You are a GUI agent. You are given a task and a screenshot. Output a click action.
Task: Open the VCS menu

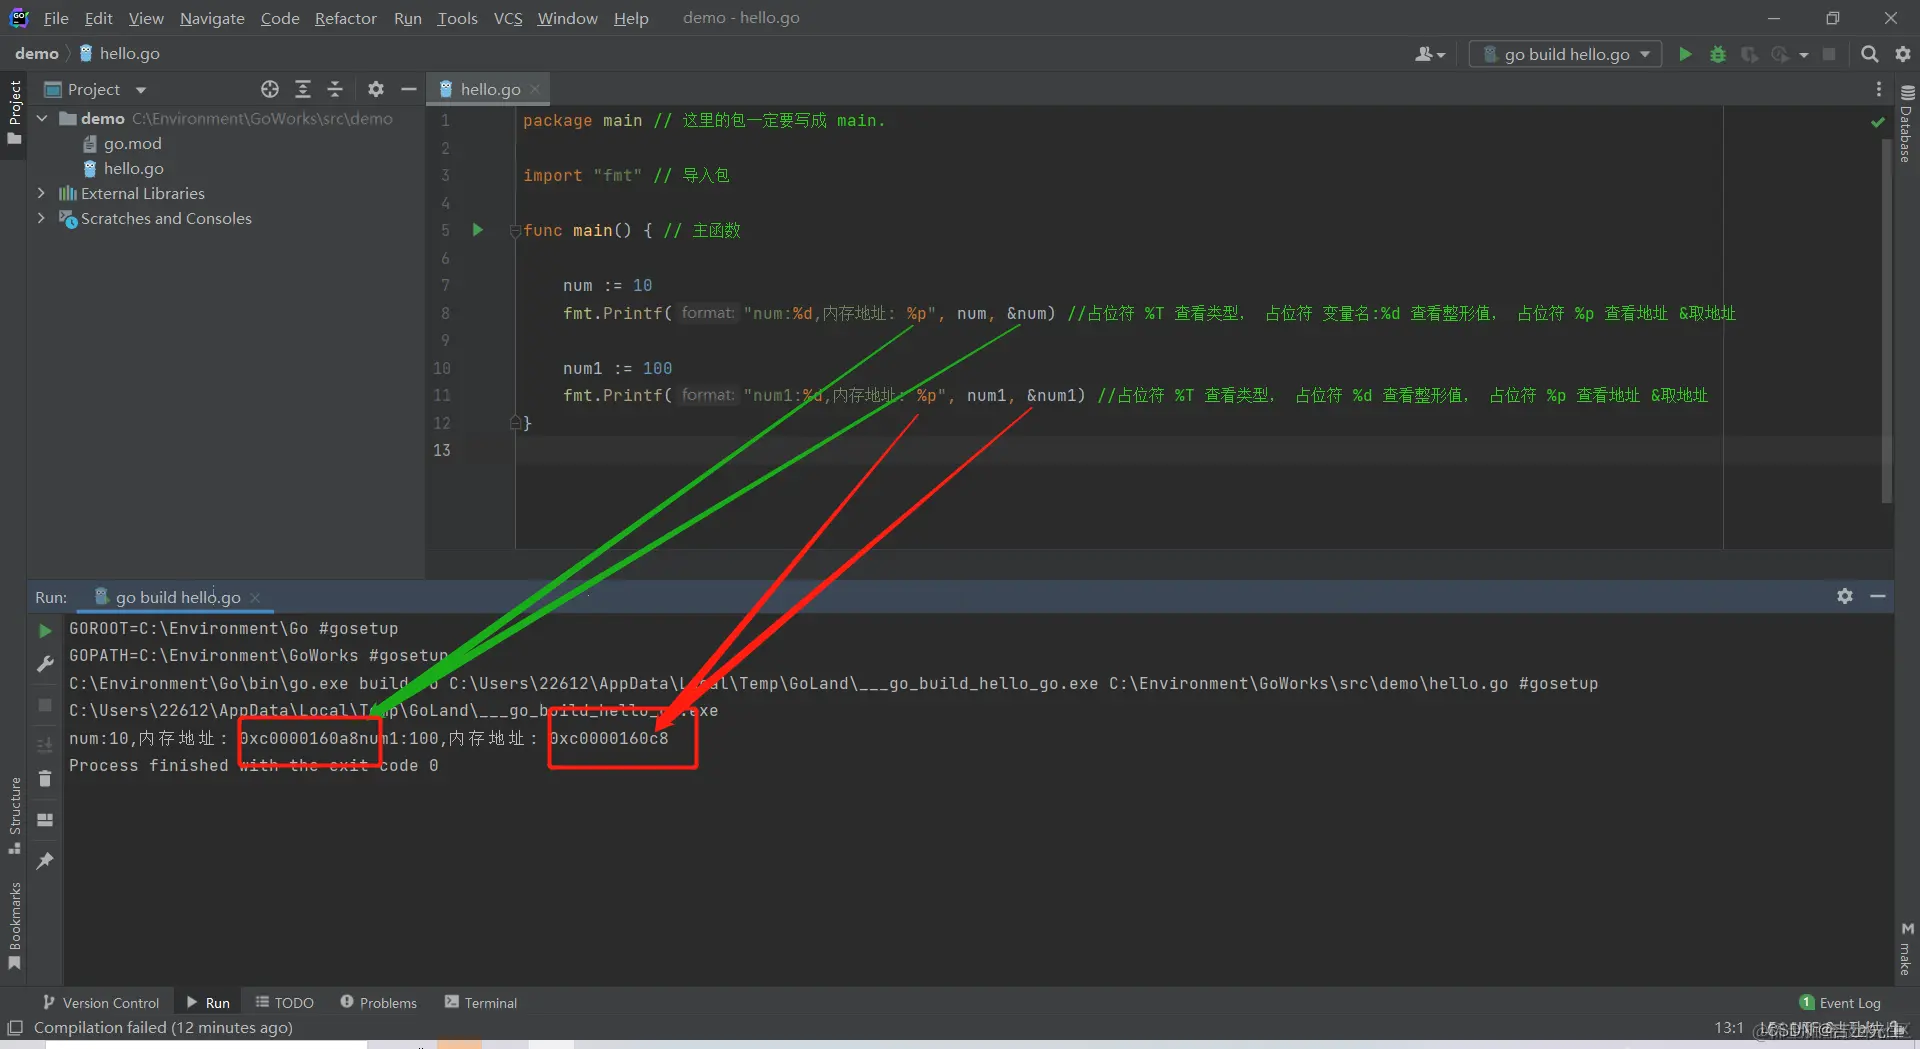(x=508, y=18)
